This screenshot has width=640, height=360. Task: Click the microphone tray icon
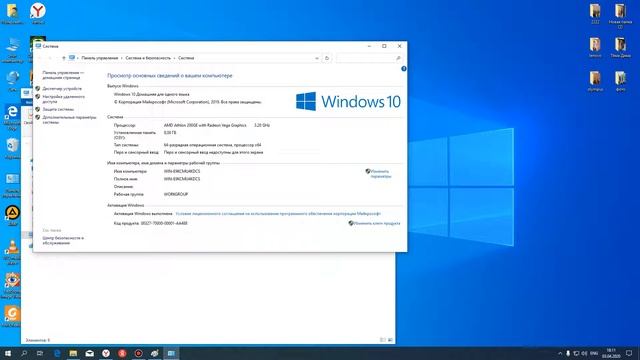pyautogui.click(x=568, y=353)
